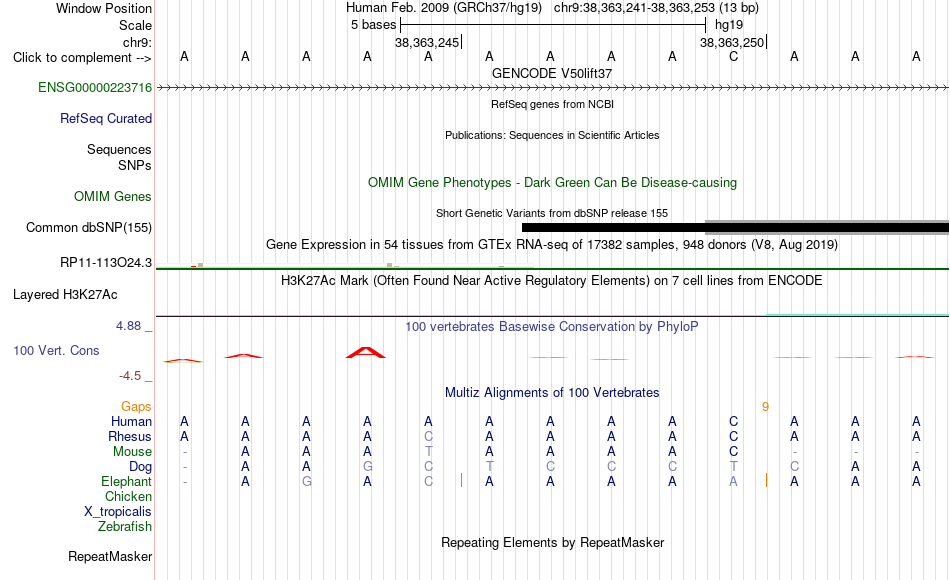Click '100 vertebrates Basewise Conservation by PhyloP' title
Viewport: 950px width, 580px height.
pyautogui.click(x=552, y=327)
